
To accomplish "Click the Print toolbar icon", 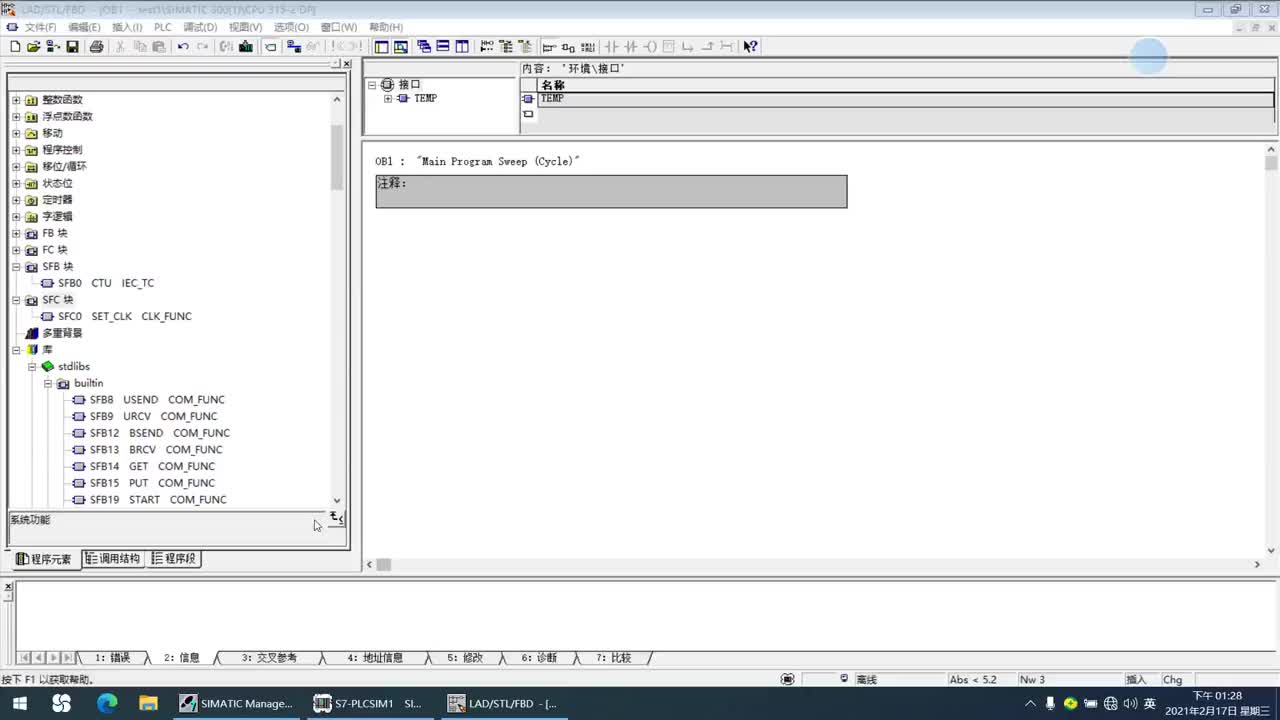I will point(96,46).
